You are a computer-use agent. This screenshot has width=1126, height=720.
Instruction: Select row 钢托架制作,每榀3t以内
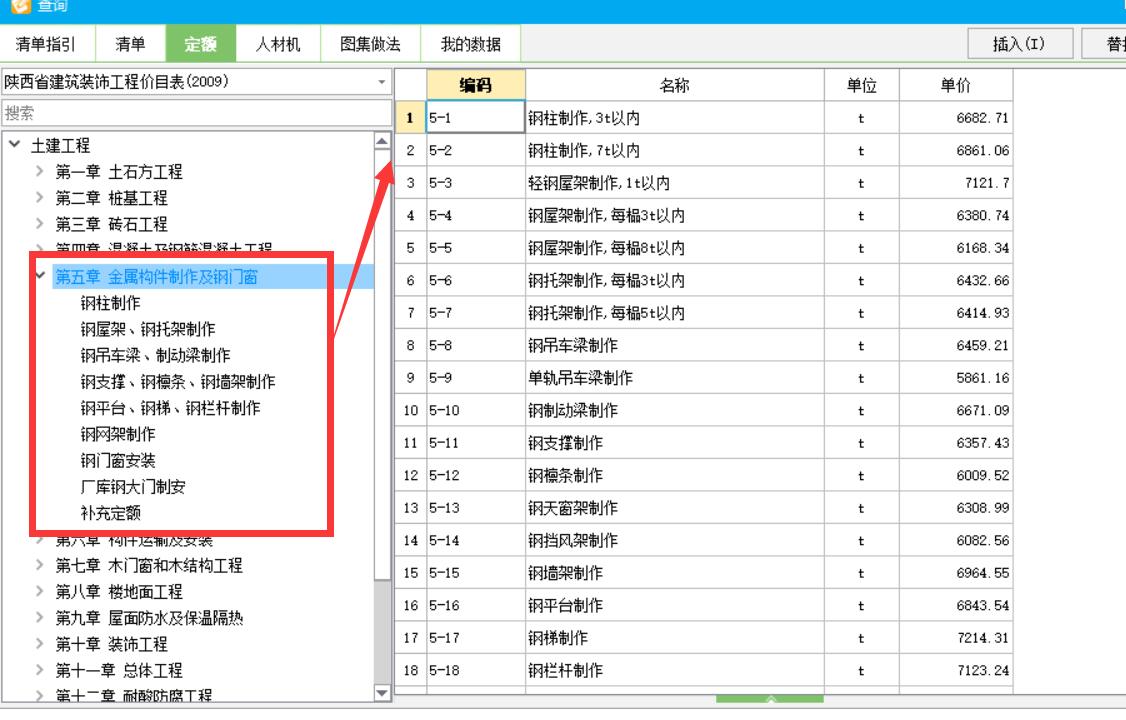[704, 281]
